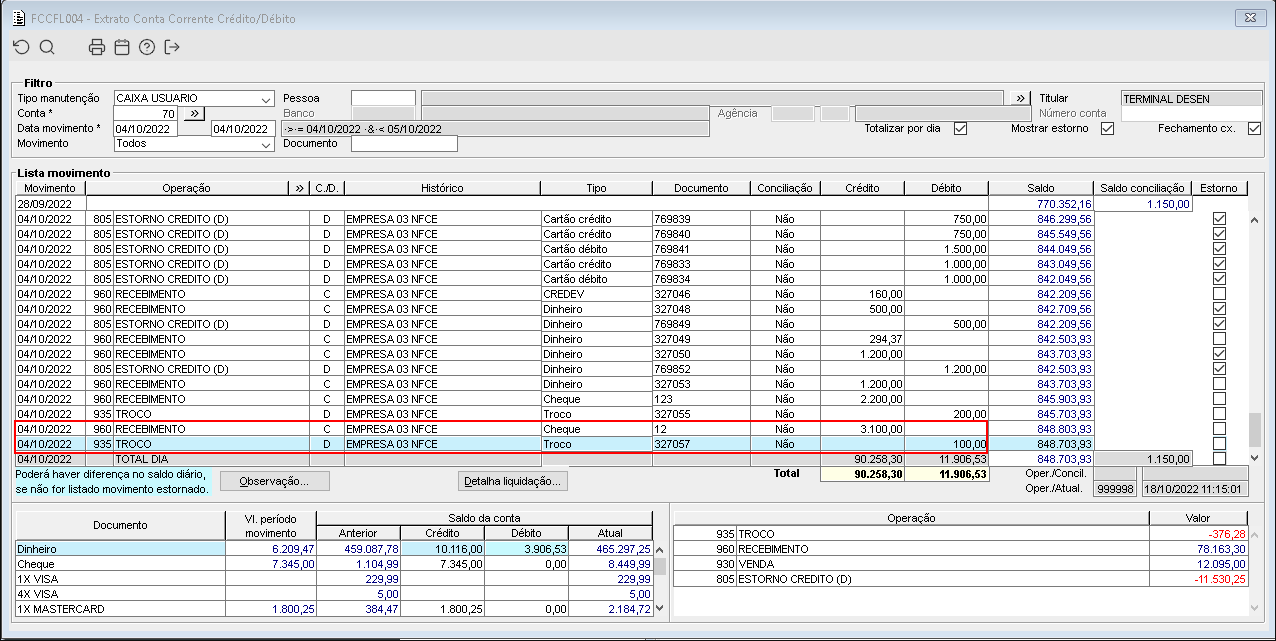Screen dimensions: 1276x641
Task: Open the calendar toolbar icon
Action: click(x=121, y=47)
